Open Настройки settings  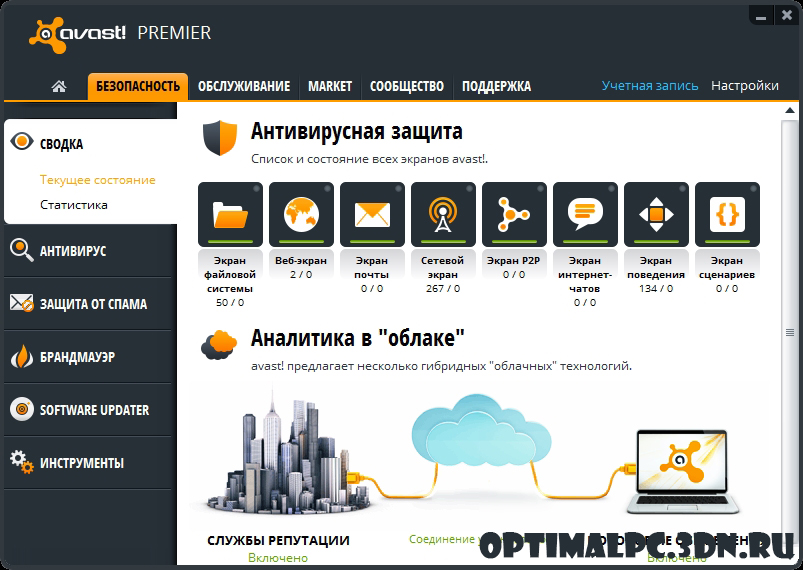coord(745,86)
